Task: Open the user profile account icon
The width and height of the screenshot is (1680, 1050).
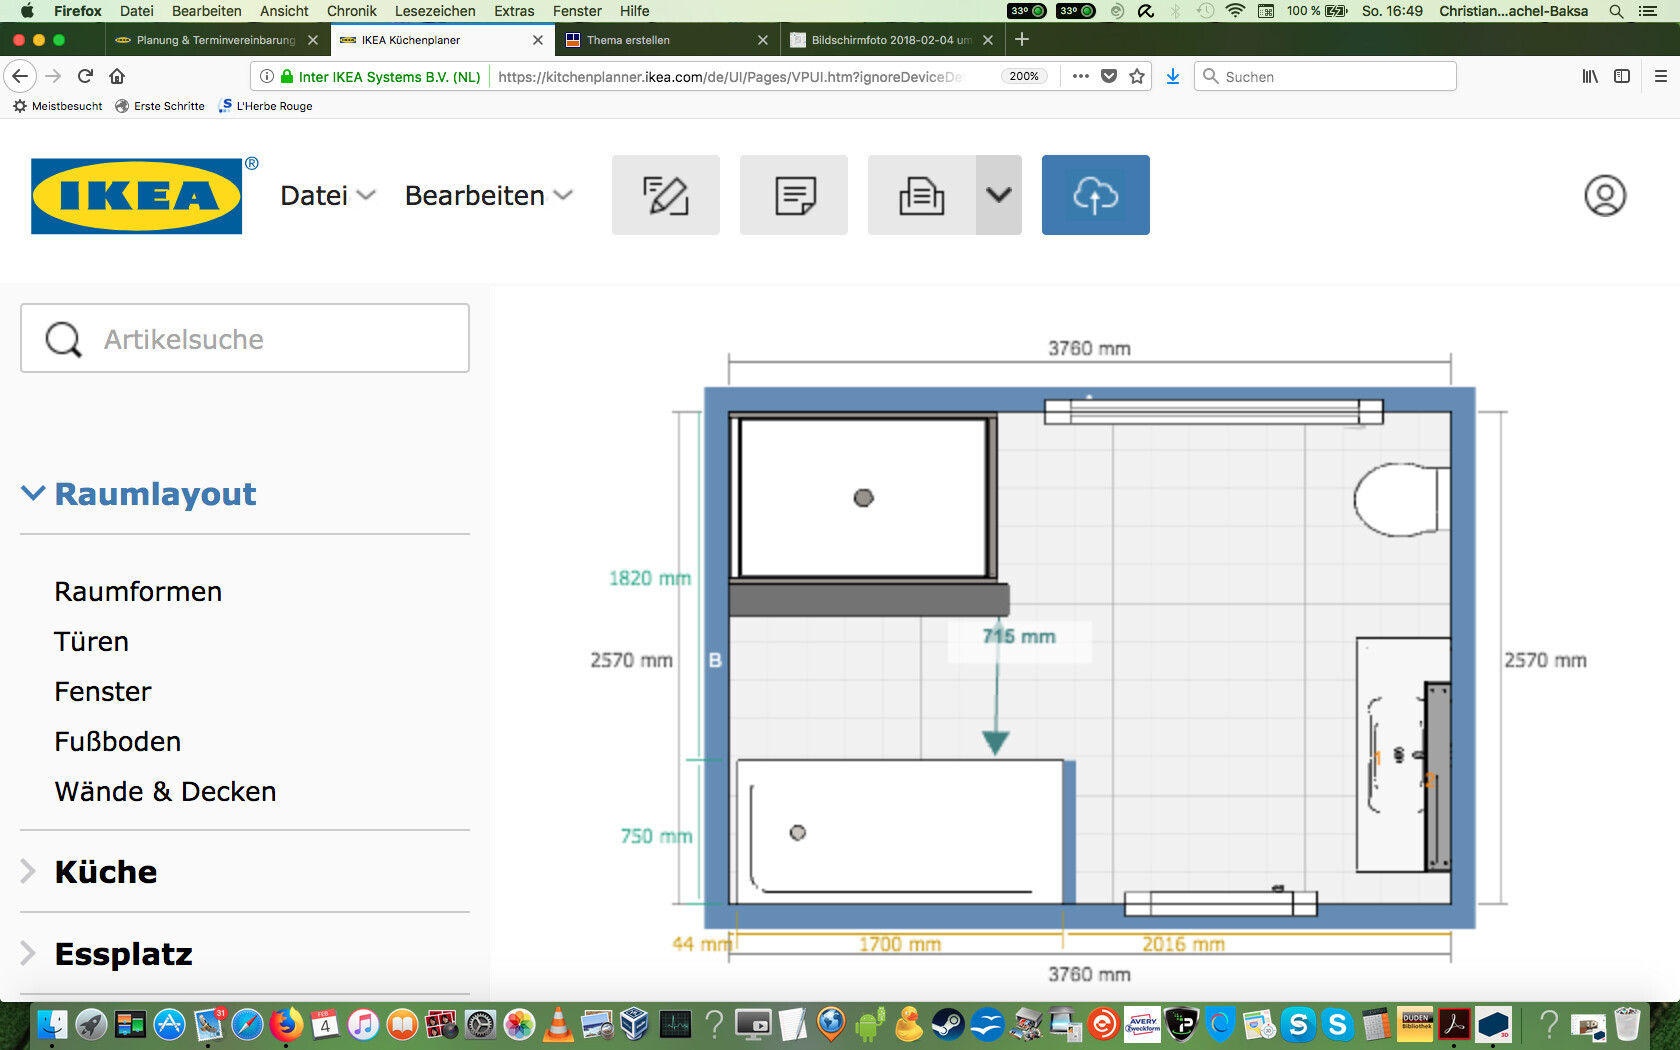Action: coord(1604,196)
